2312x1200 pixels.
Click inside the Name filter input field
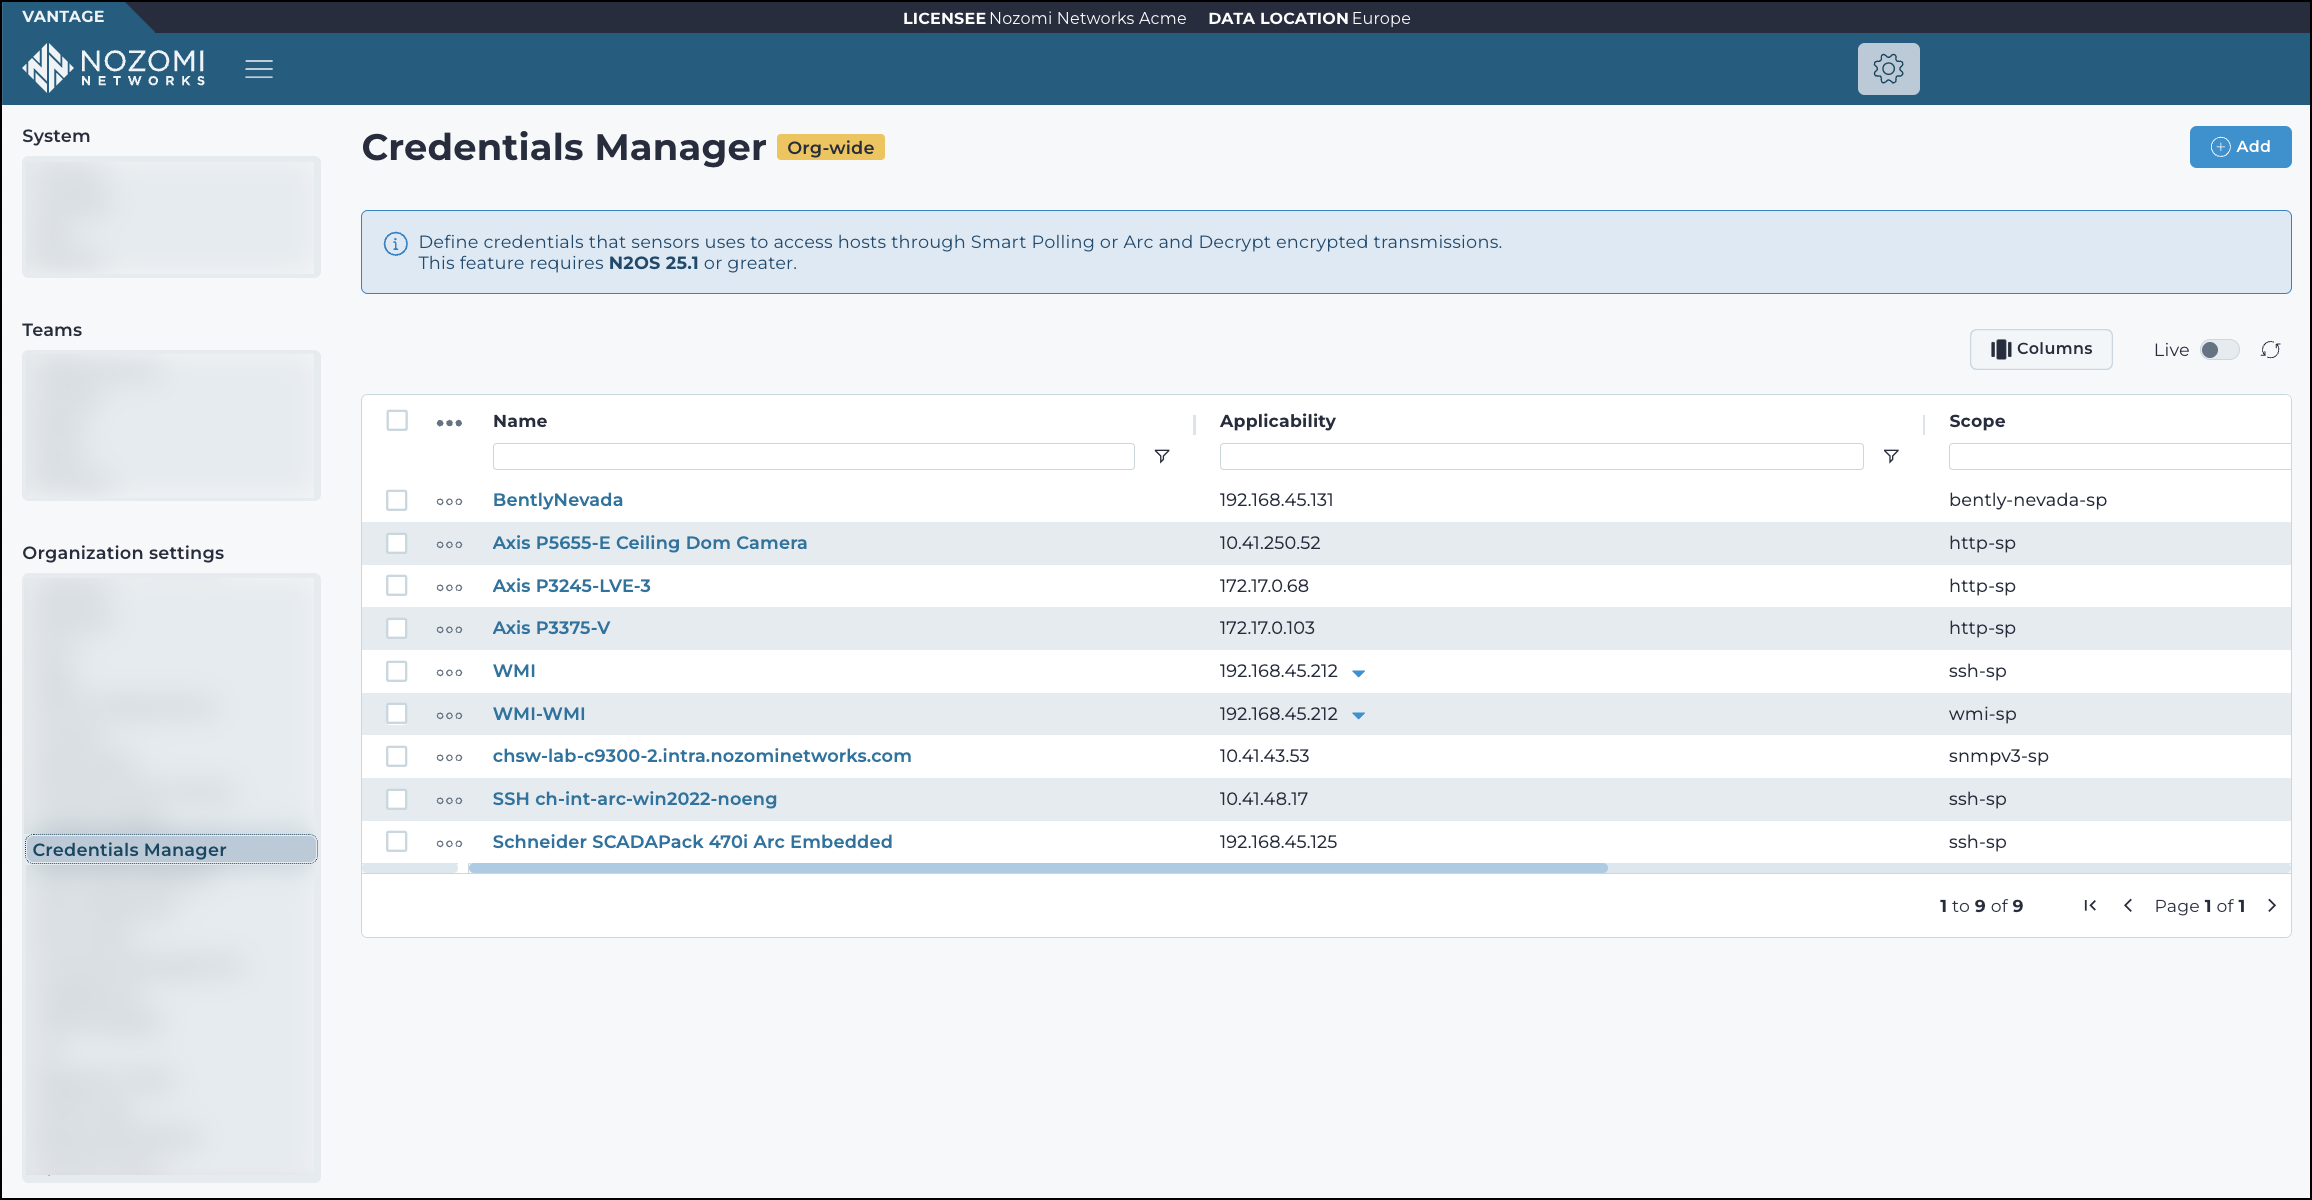[813, 456]
